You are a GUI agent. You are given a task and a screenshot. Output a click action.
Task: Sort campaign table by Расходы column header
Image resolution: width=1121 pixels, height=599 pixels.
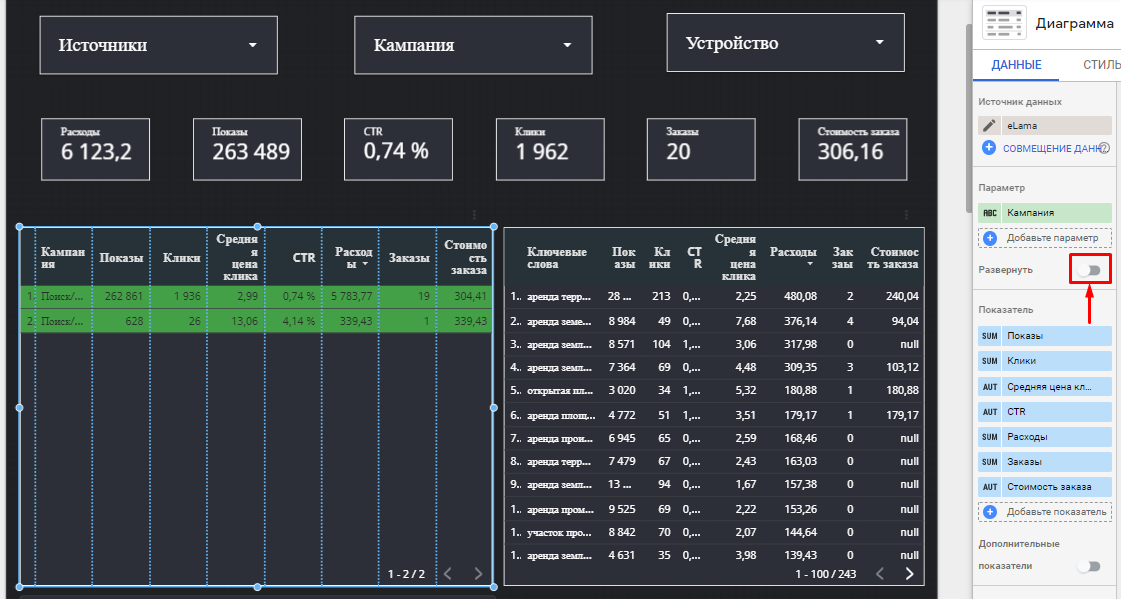click(x=353, y=257)
